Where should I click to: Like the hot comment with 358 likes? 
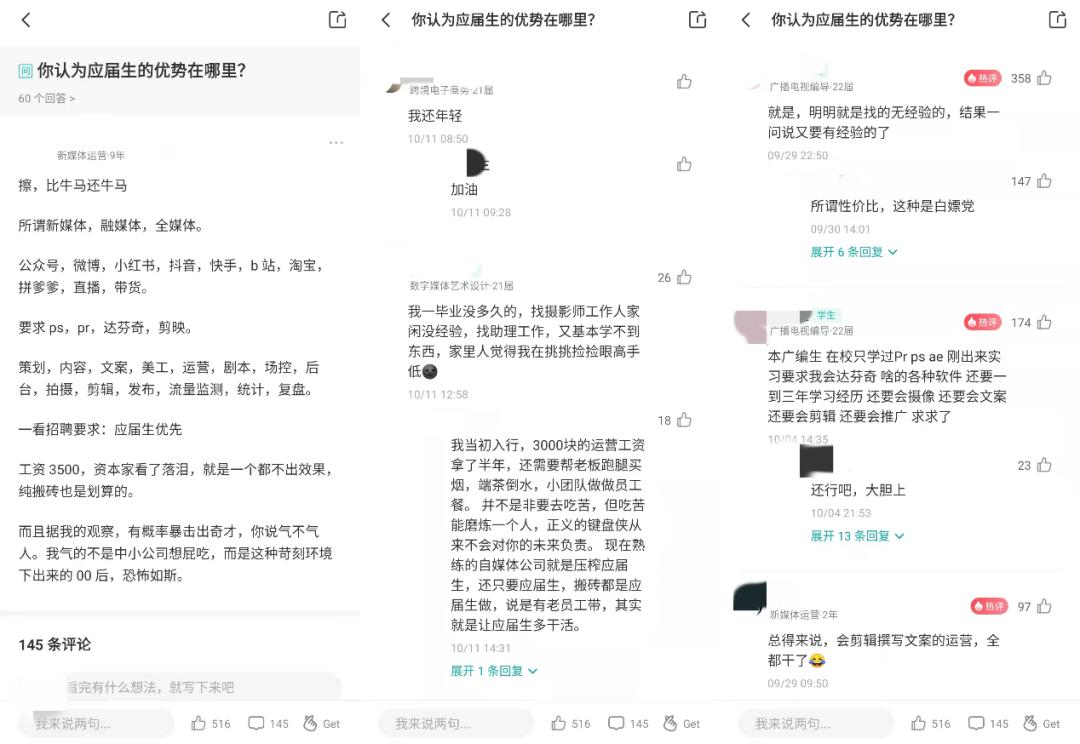coord(1044,78)
